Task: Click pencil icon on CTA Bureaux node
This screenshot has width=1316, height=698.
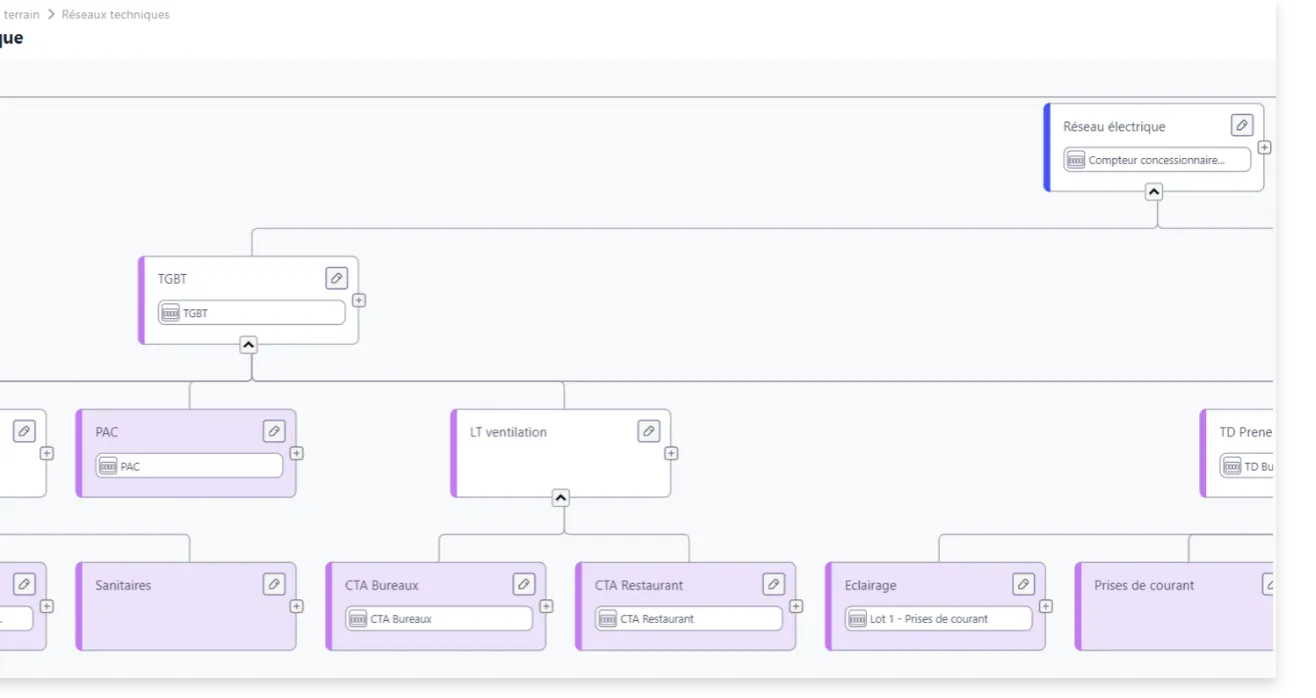Action: [523, 584]
